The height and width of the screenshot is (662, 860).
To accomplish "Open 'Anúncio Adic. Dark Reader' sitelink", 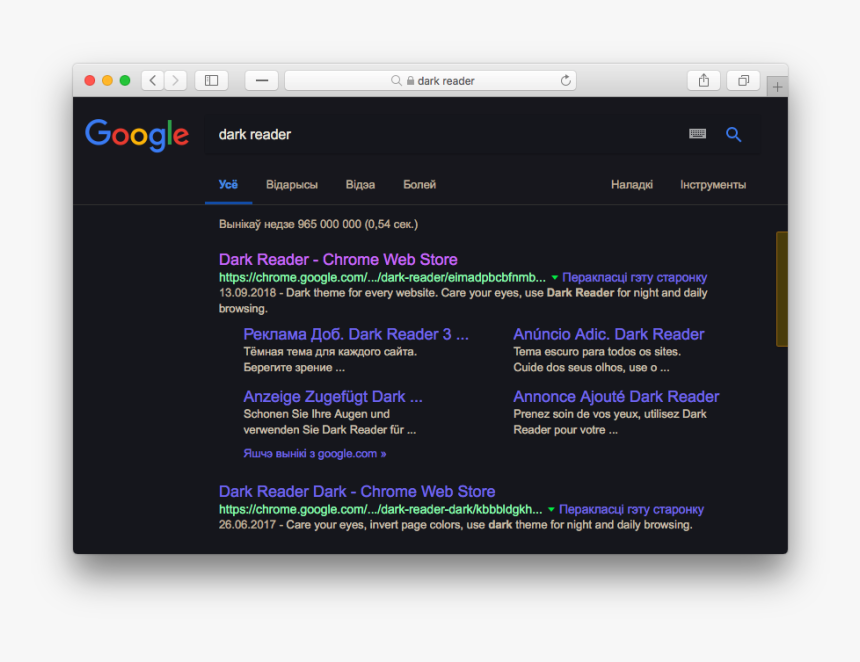I will (x=609, y=335).
